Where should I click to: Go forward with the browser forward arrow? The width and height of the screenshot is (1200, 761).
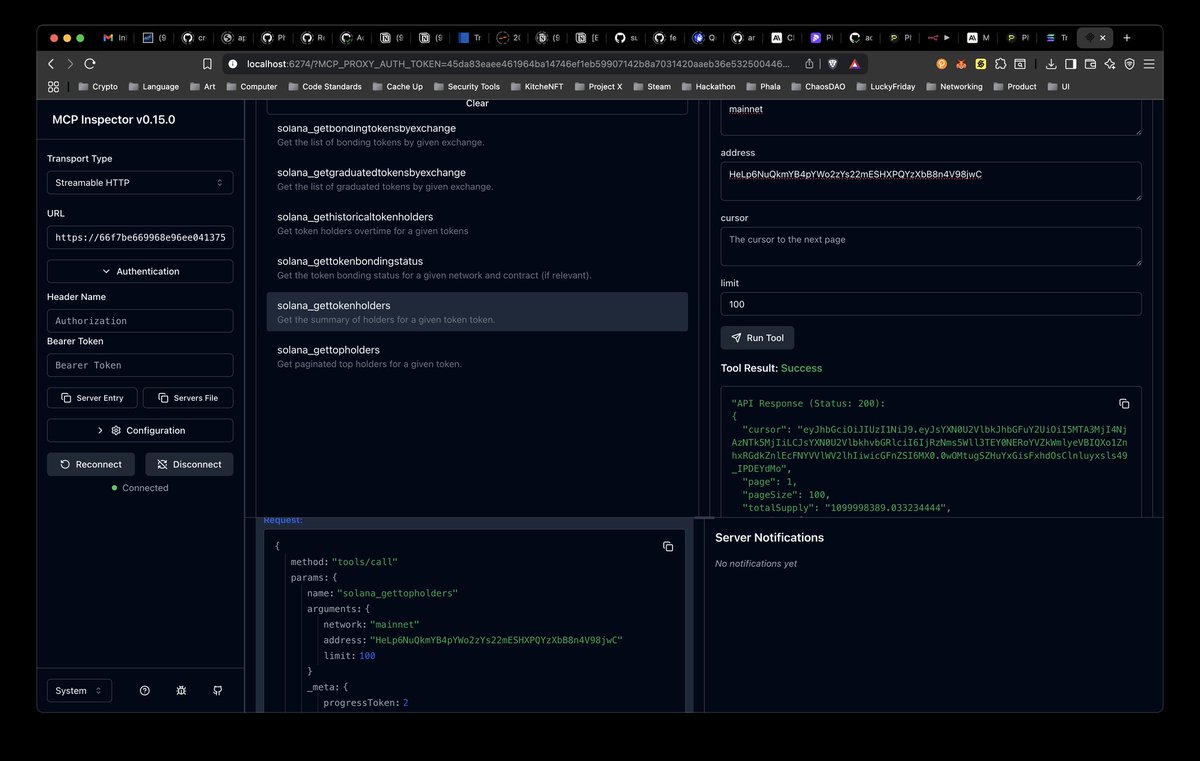tap(70, 63)
